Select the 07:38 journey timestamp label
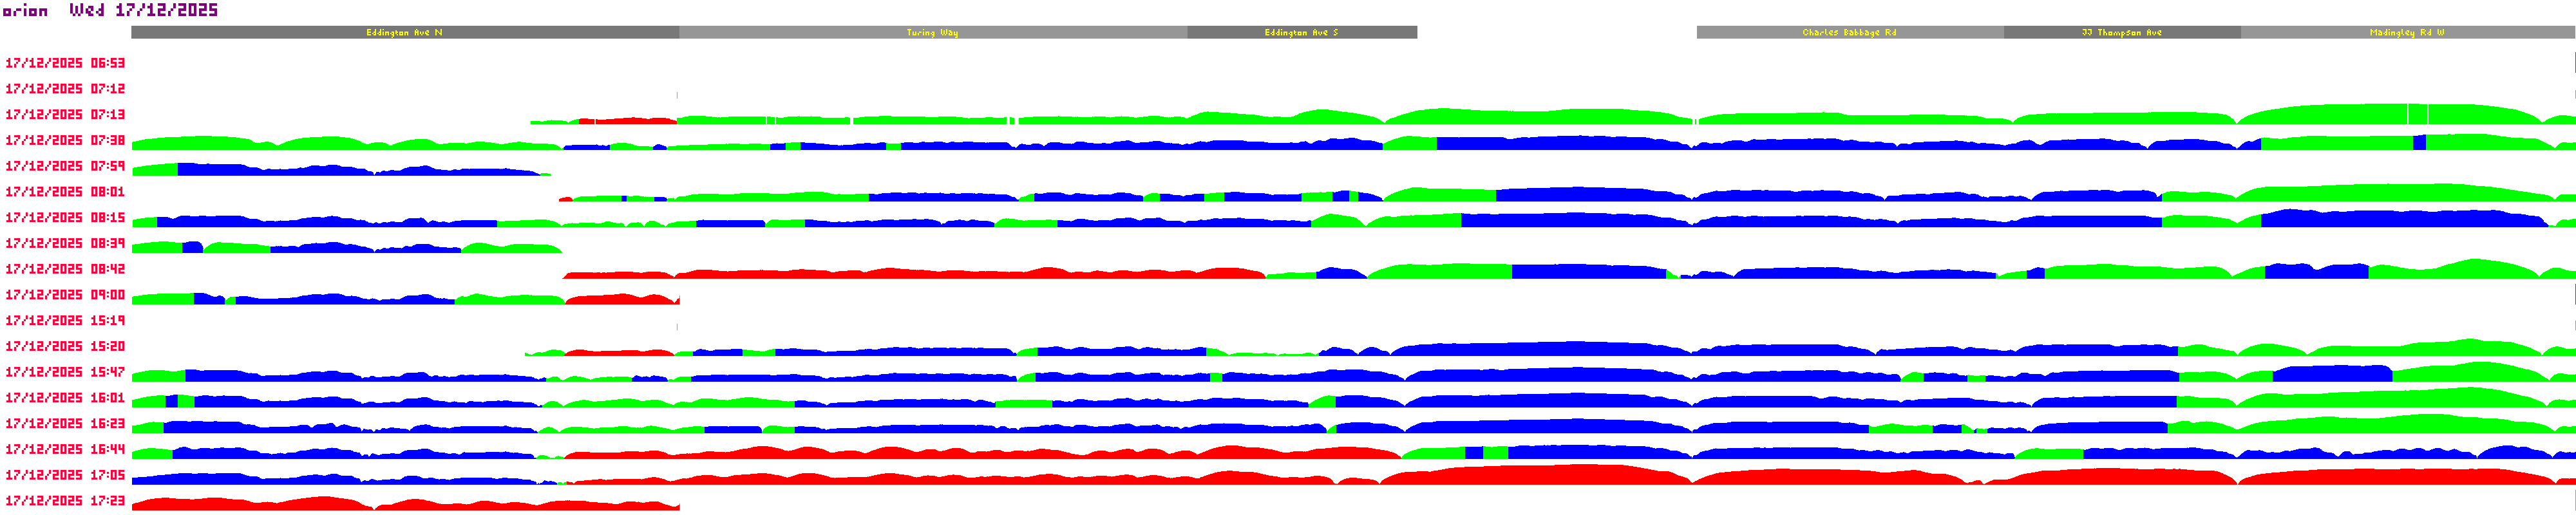The image size is (2576, 515). (x=65, y=141)
